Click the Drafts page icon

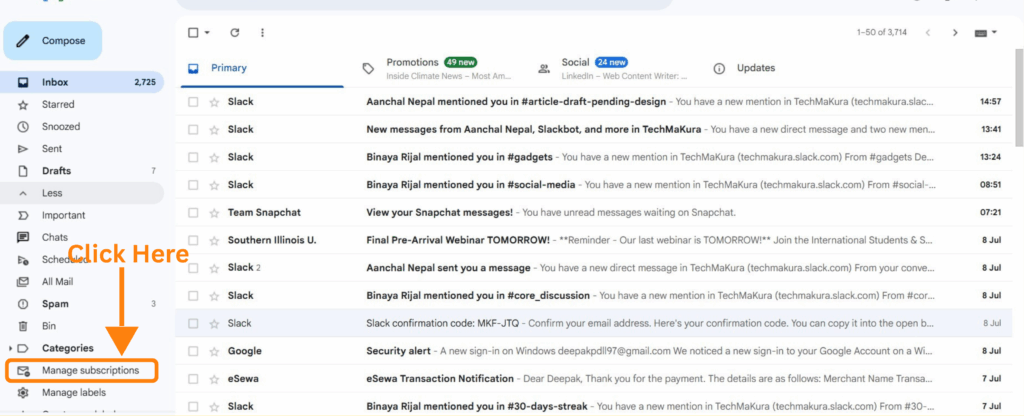(23, 171)
